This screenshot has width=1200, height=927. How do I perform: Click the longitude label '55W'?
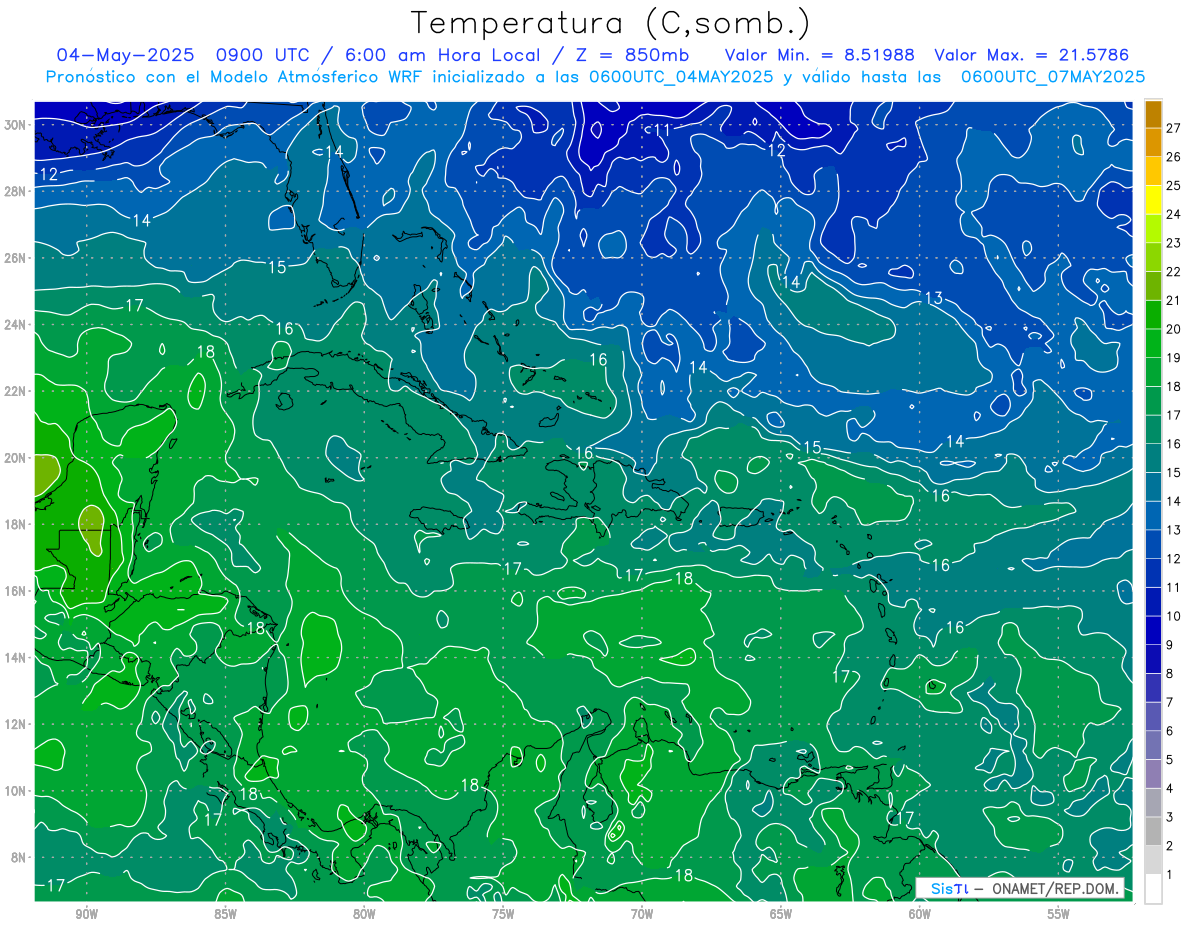[1059, 914]
